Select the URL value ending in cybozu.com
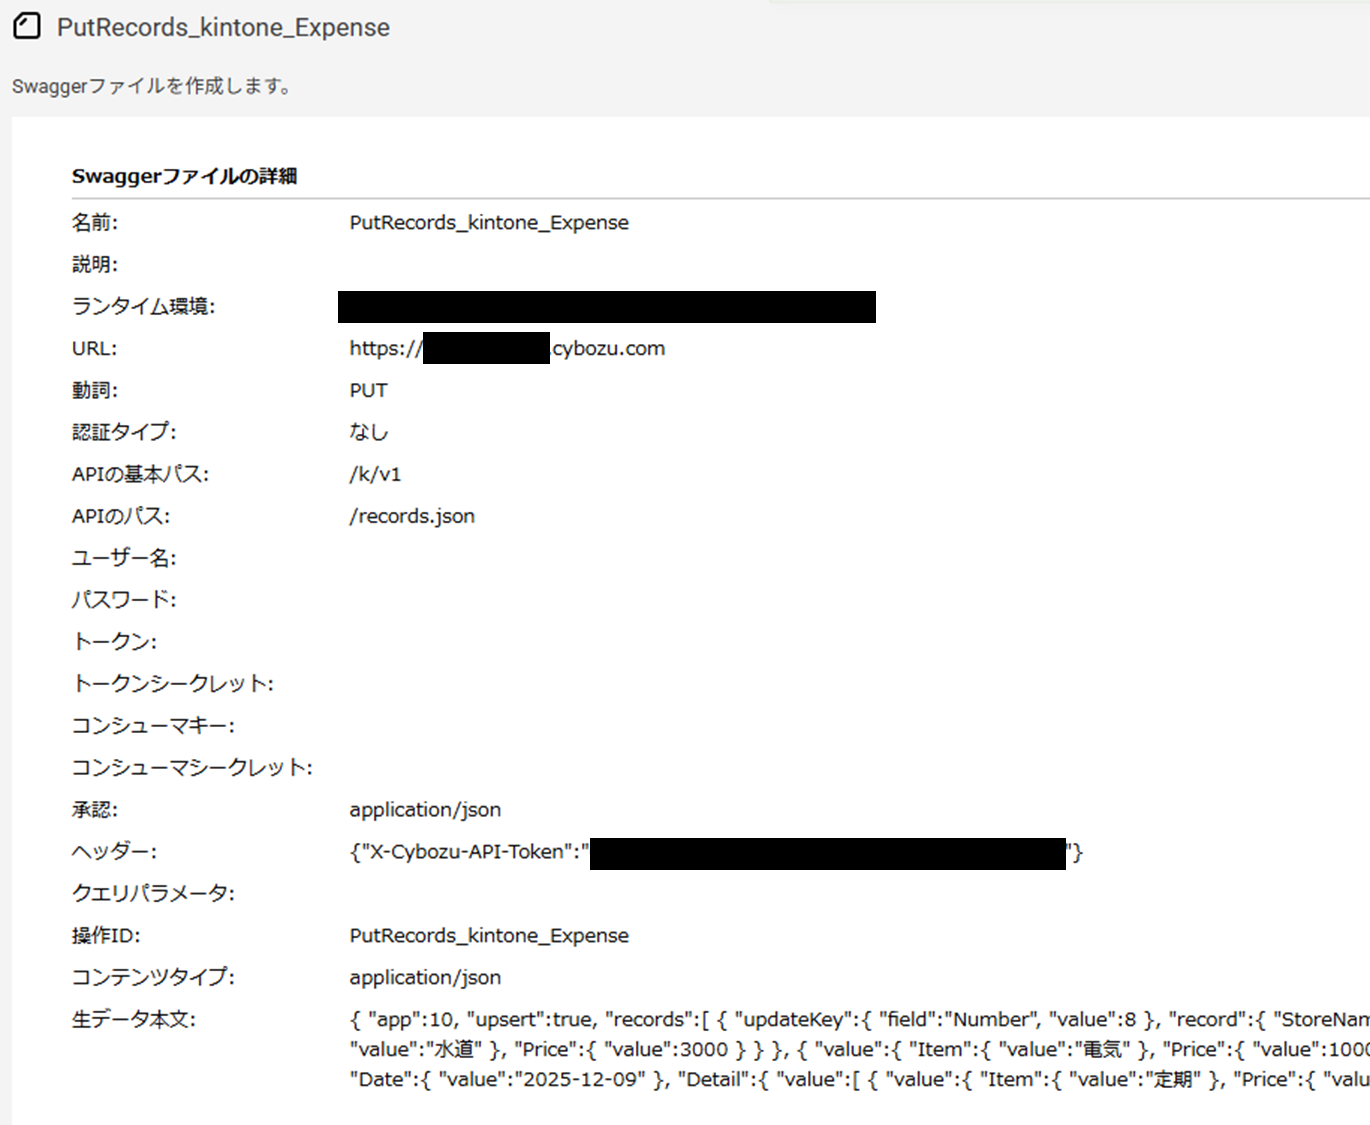This screenshot has width=1370, height=1125. click(x=507, y=348)
